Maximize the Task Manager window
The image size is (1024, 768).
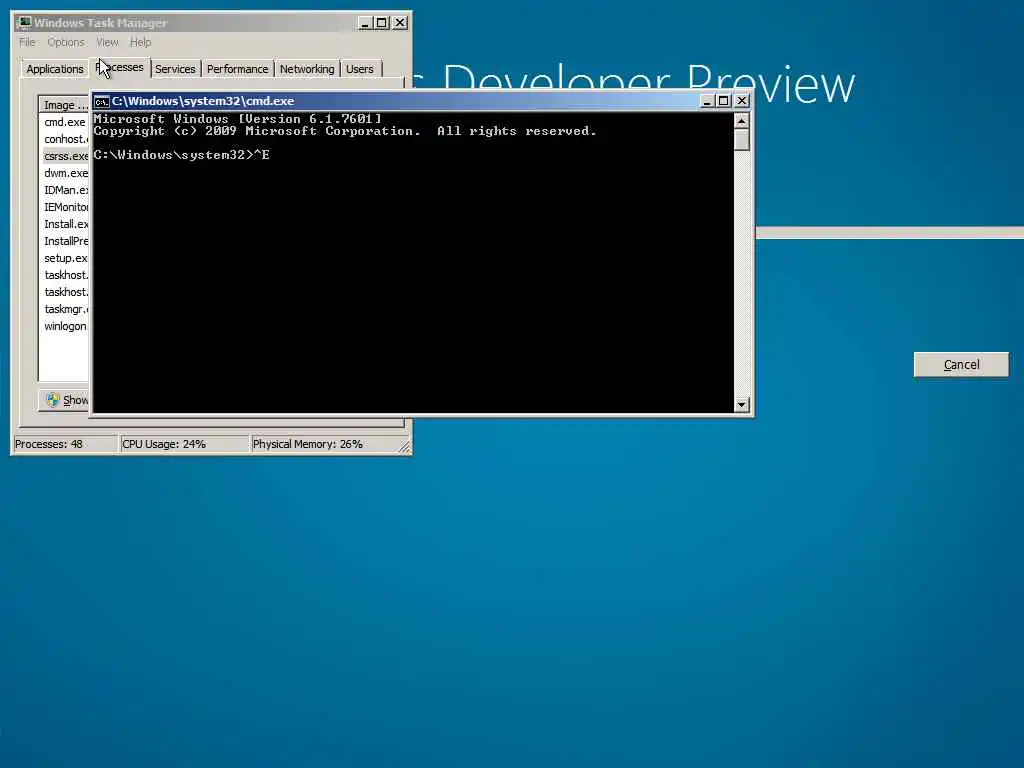pyautogui.click(x=382, y=23)
